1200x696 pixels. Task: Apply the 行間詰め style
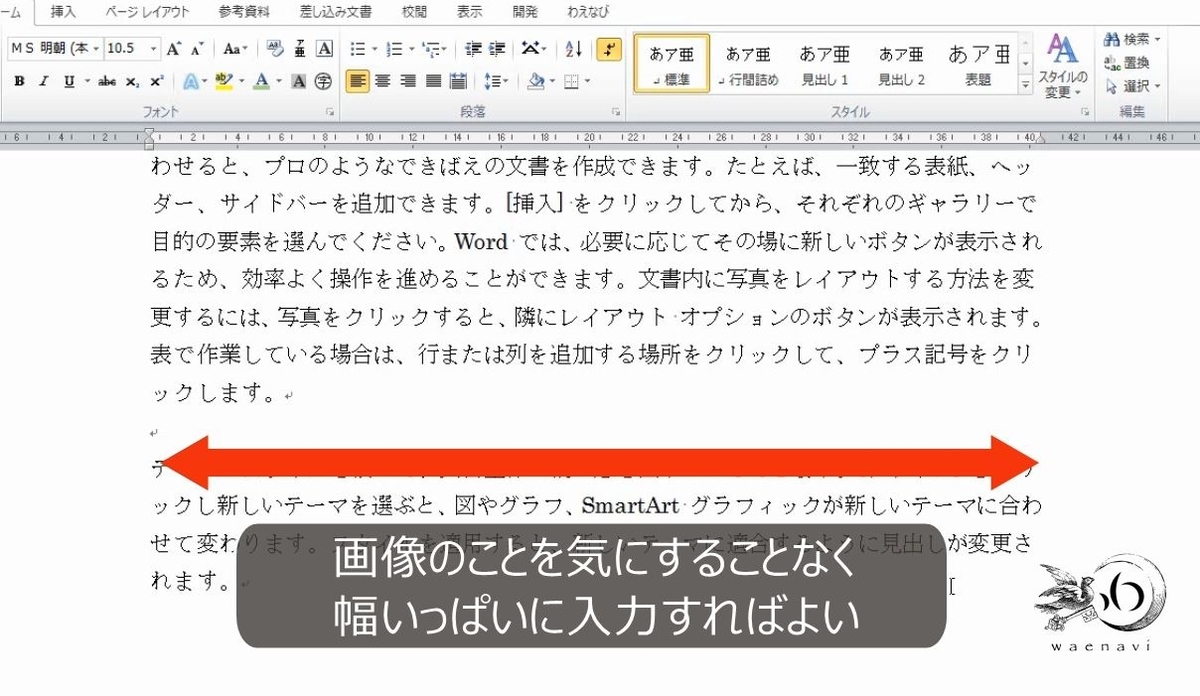748,64
